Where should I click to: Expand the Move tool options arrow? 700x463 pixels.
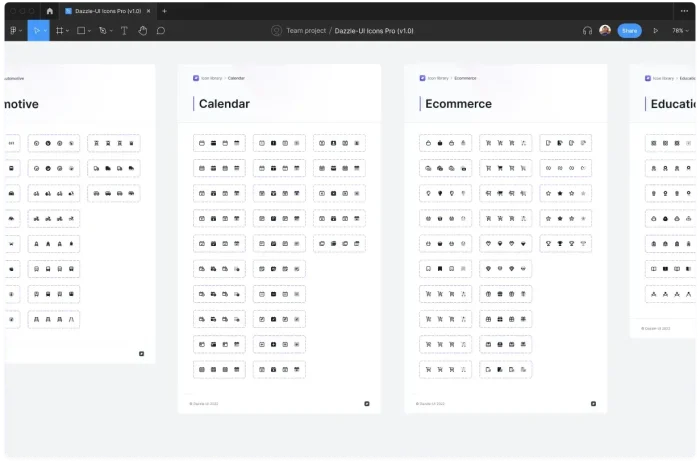[45, 31]
